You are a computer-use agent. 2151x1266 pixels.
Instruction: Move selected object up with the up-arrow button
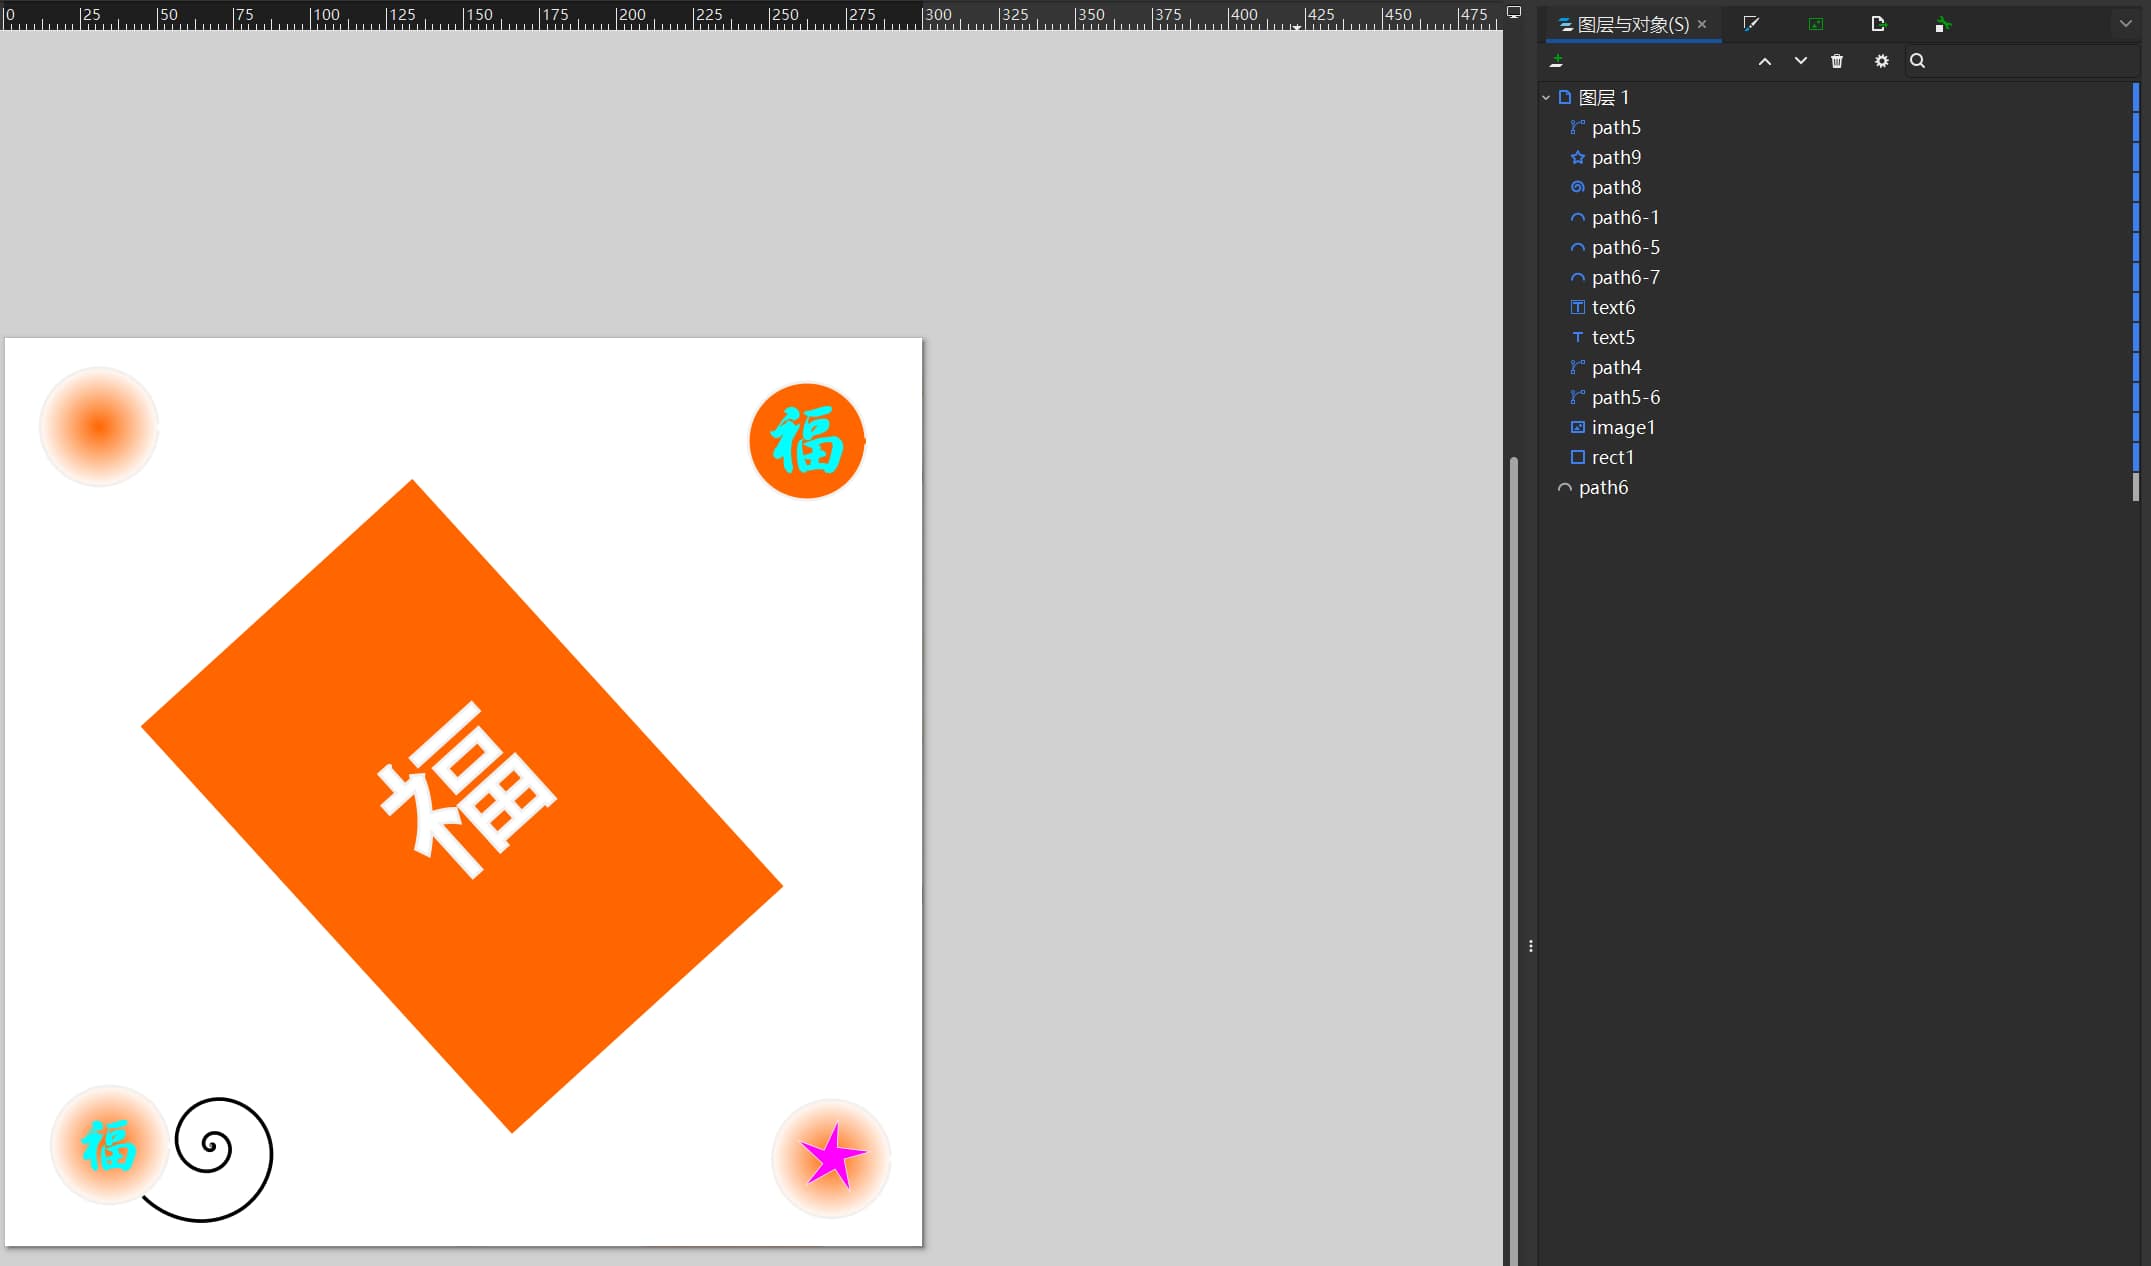1765,61
